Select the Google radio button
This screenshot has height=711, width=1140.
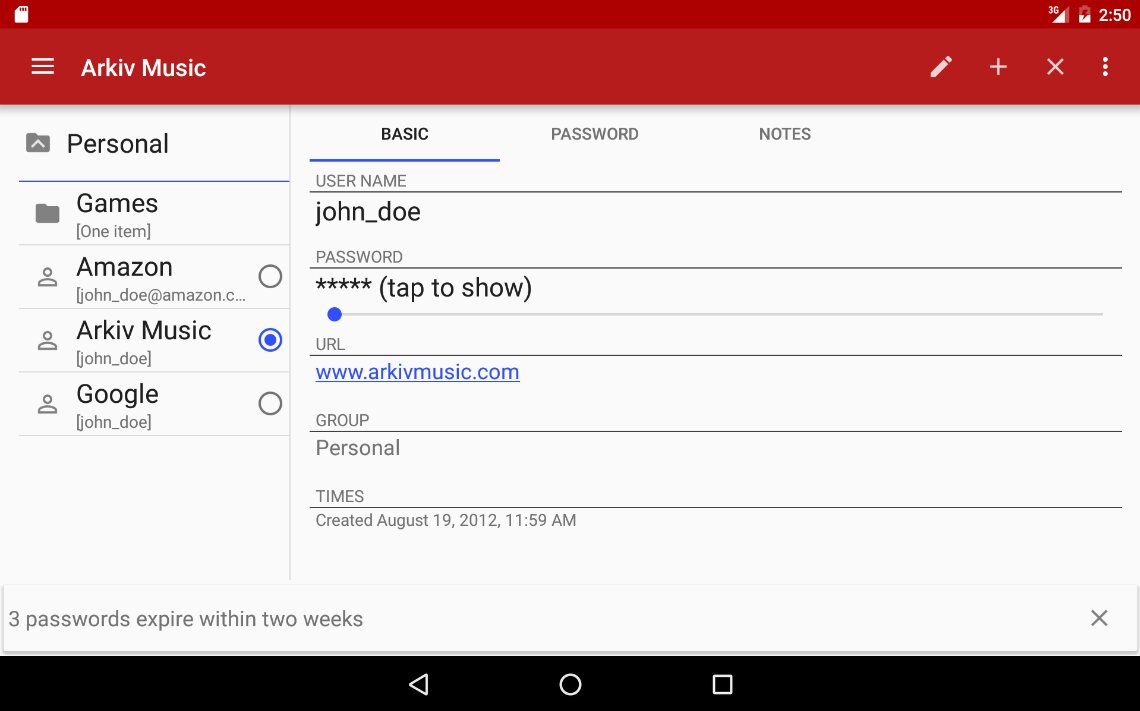(270, 404)
